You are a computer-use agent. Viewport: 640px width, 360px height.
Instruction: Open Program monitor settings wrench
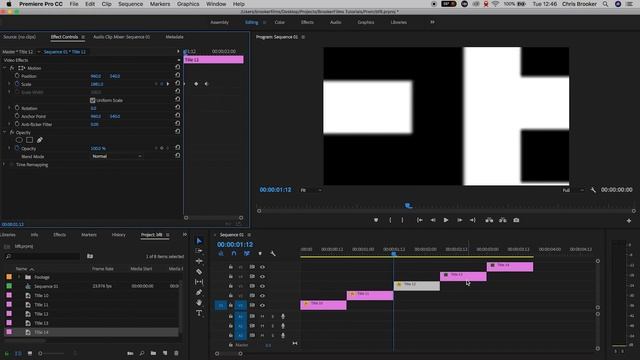(593, 190)
